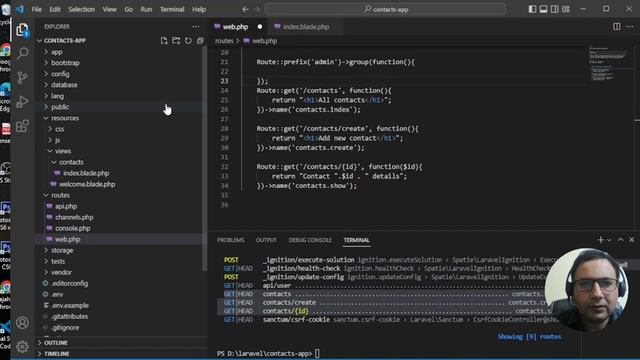
Task: Close the terminal panel
Action: (x=631, y=240)
